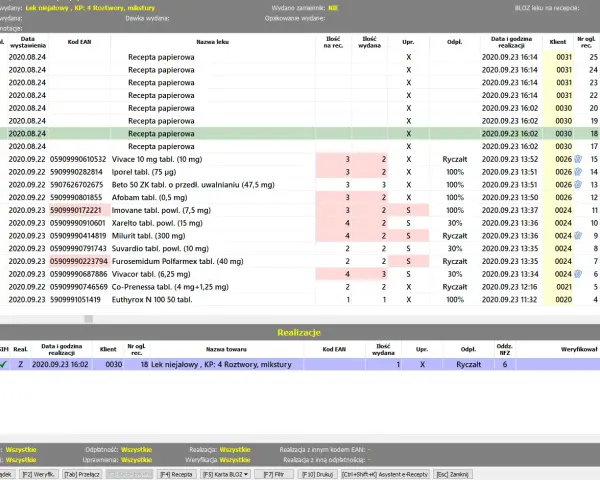Image resolution: width=600 pixels, height=480 pixels.
Task: Click the Weryfikacja Wszystkie filter value
Action: (235, 460)
